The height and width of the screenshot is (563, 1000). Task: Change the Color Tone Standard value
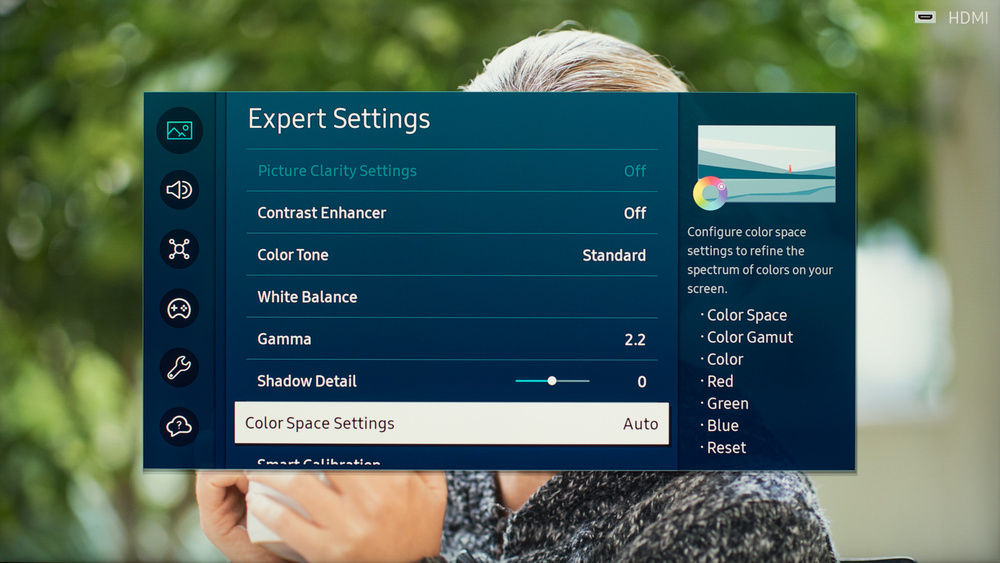[613, 255]
